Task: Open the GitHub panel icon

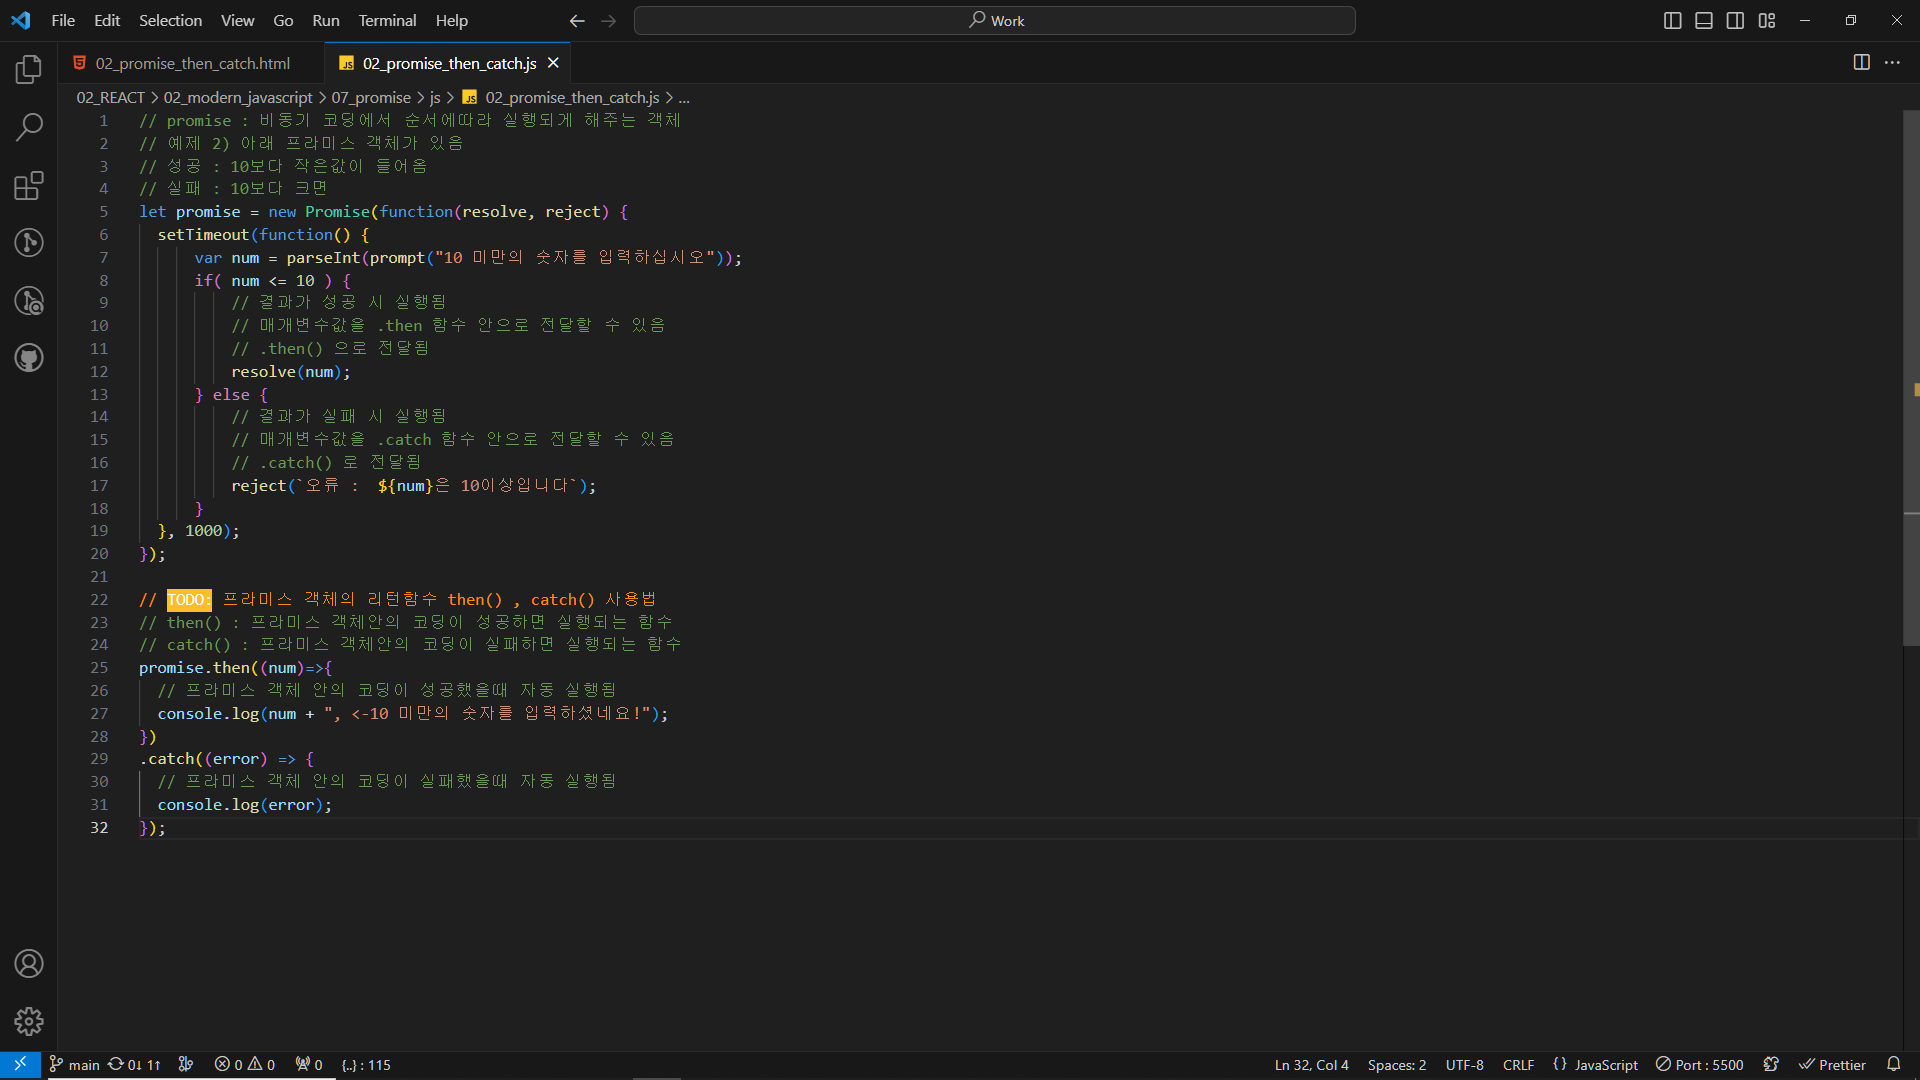Action: (x=29, y=358)
